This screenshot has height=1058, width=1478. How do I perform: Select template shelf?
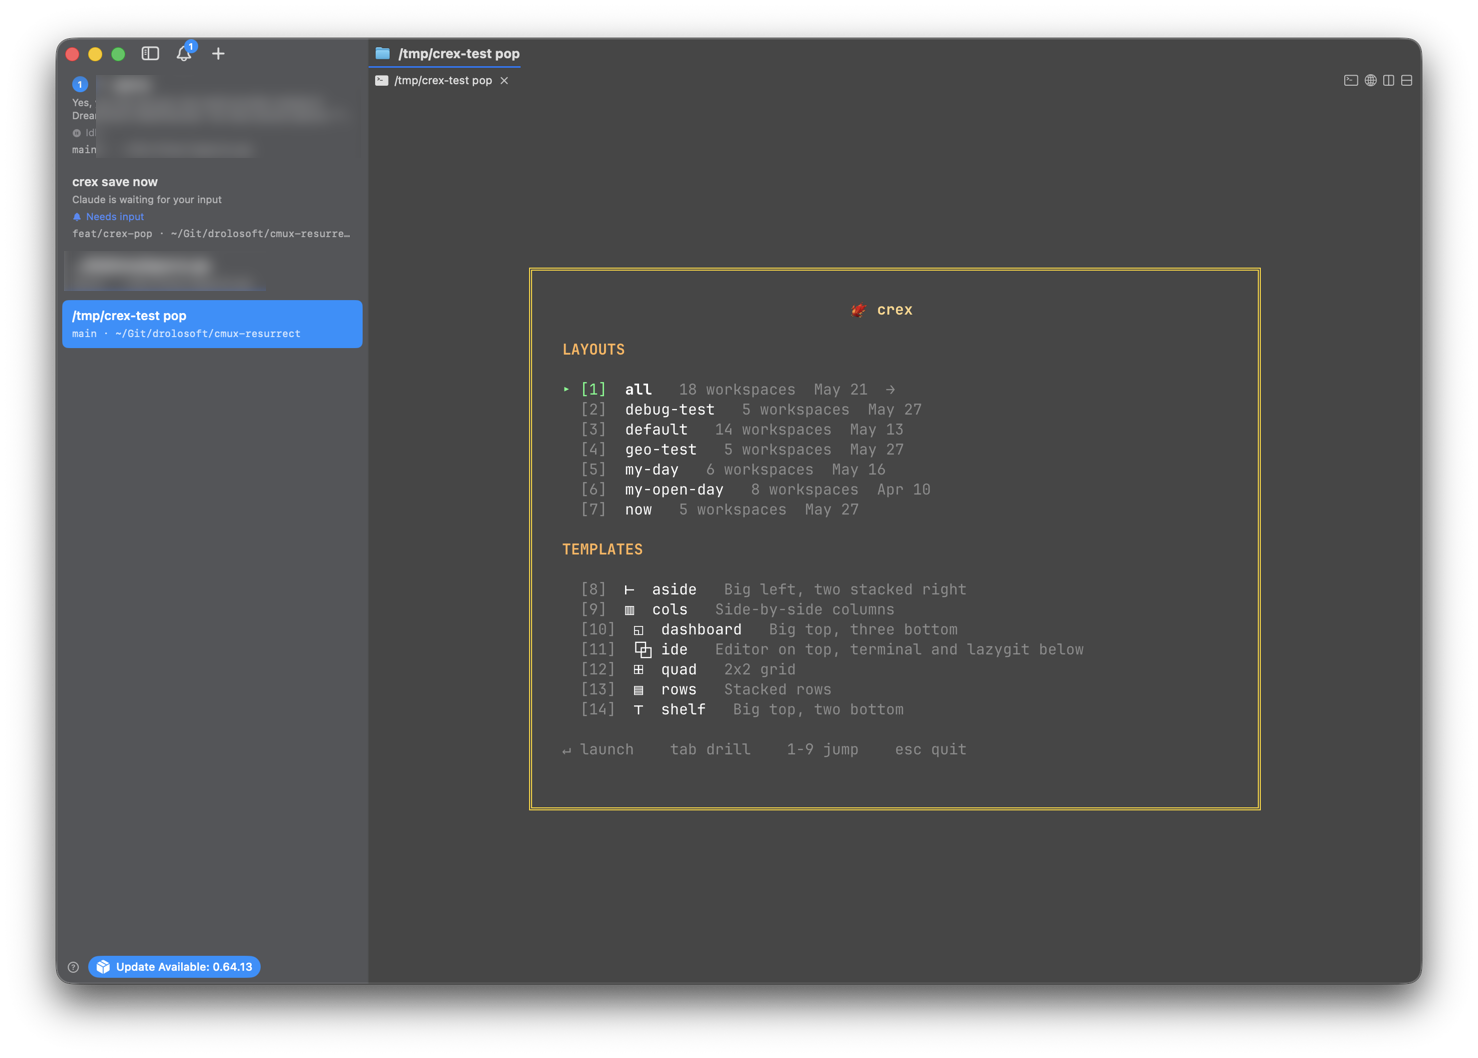coord(742,710)
